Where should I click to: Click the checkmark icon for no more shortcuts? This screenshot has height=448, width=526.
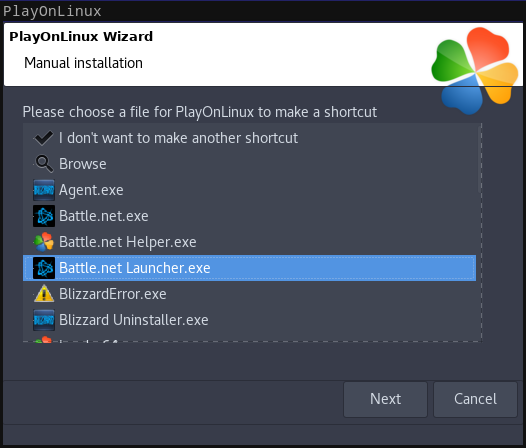pyautogui.click(x=44, y=138)
